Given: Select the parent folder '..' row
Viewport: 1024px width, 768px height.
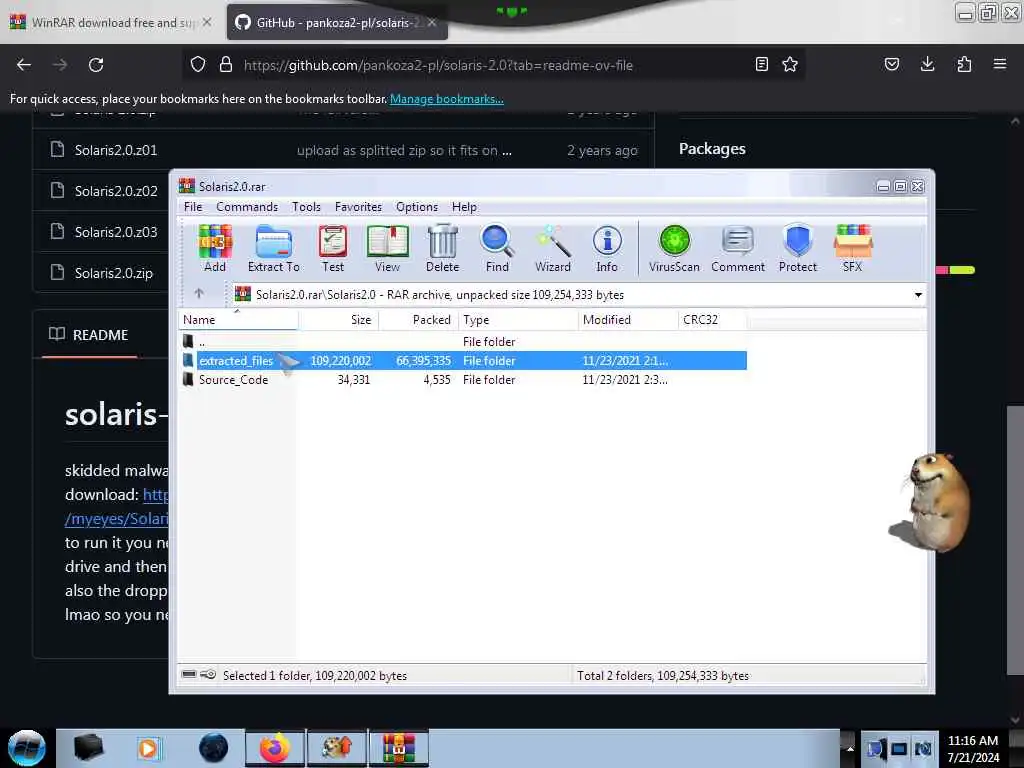Looking at the screenshot, I should click(x=462, y=342).
